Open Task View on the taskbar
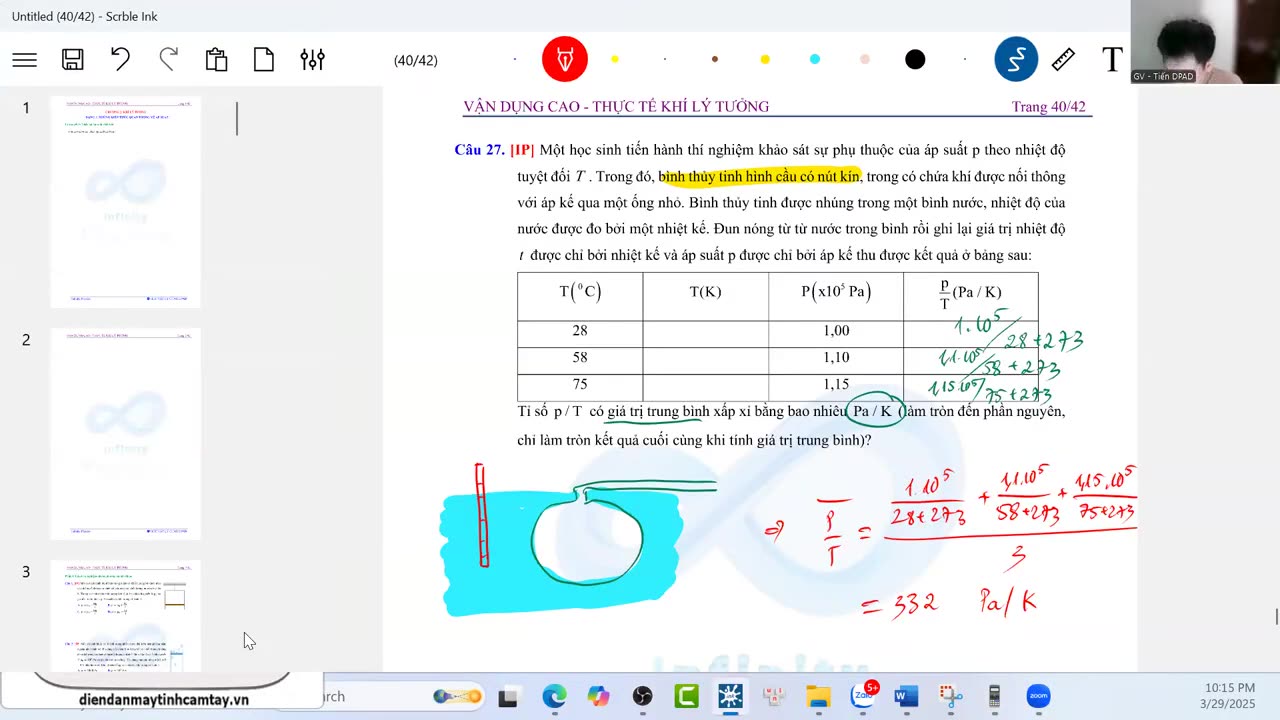This screenshot has width=1280, height=720. click(x=509, y=697)
